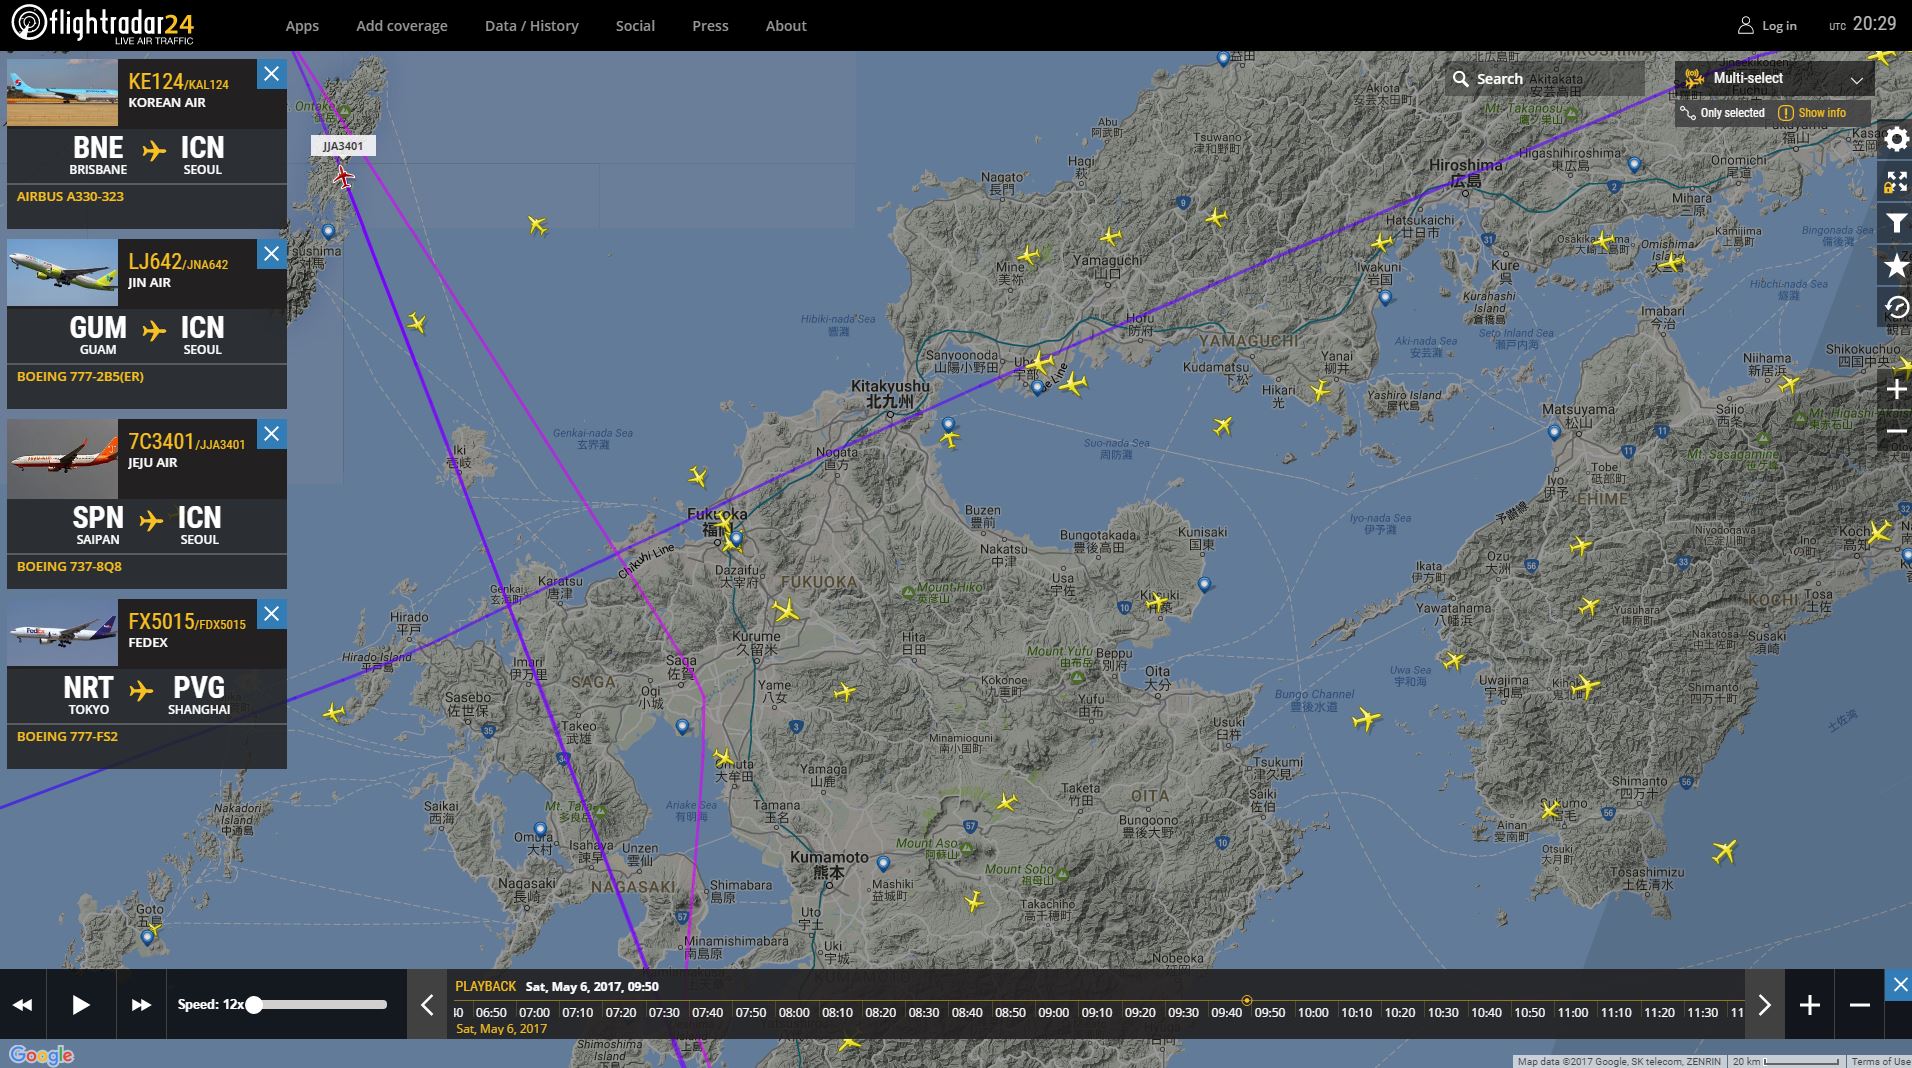
Task: Zoom in on the map
Action: tap(1896, 389)
